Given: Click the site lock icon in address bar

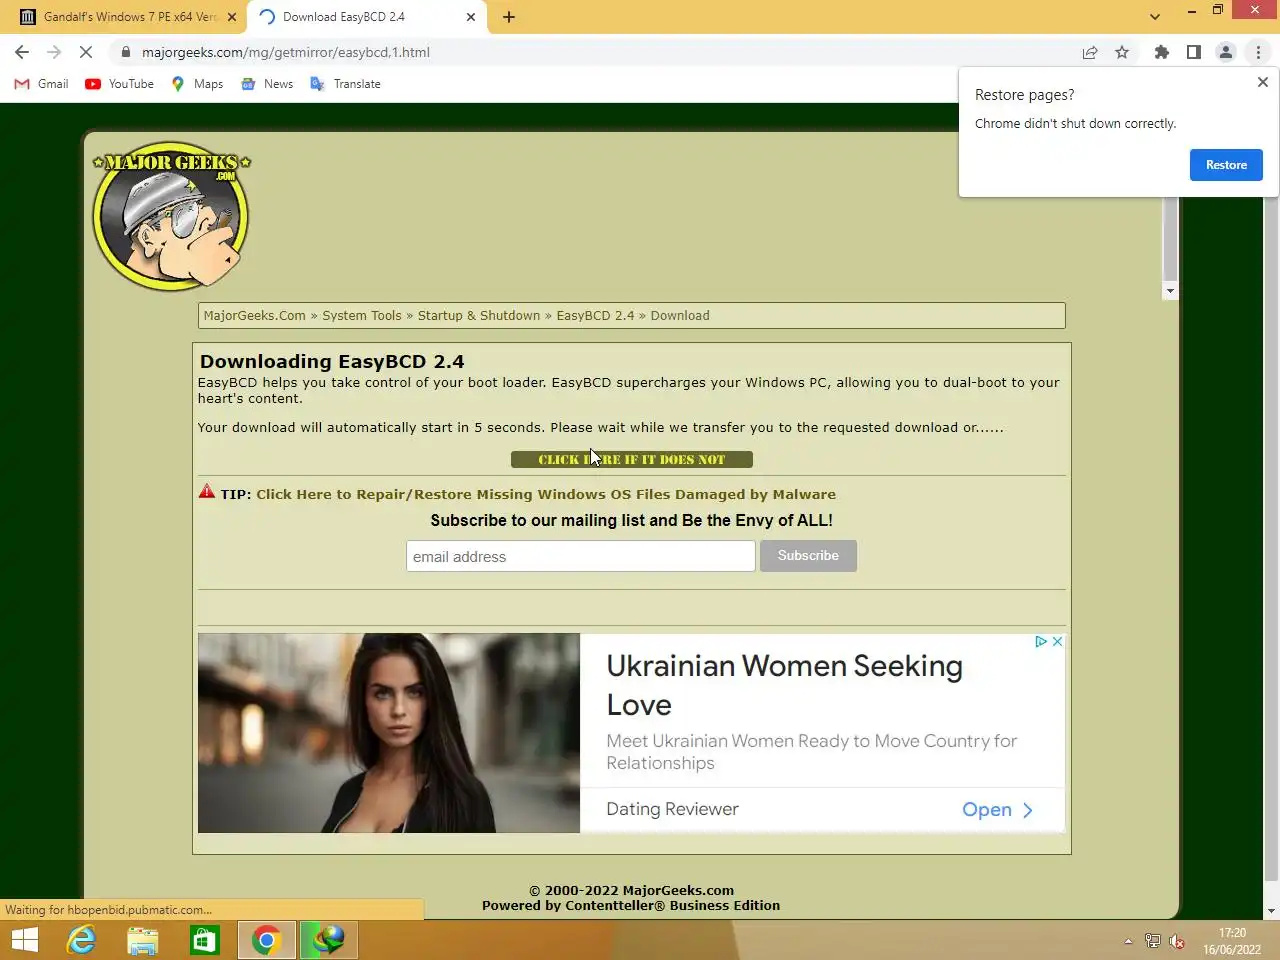Looking at the screenshot, I should (126, 52).
